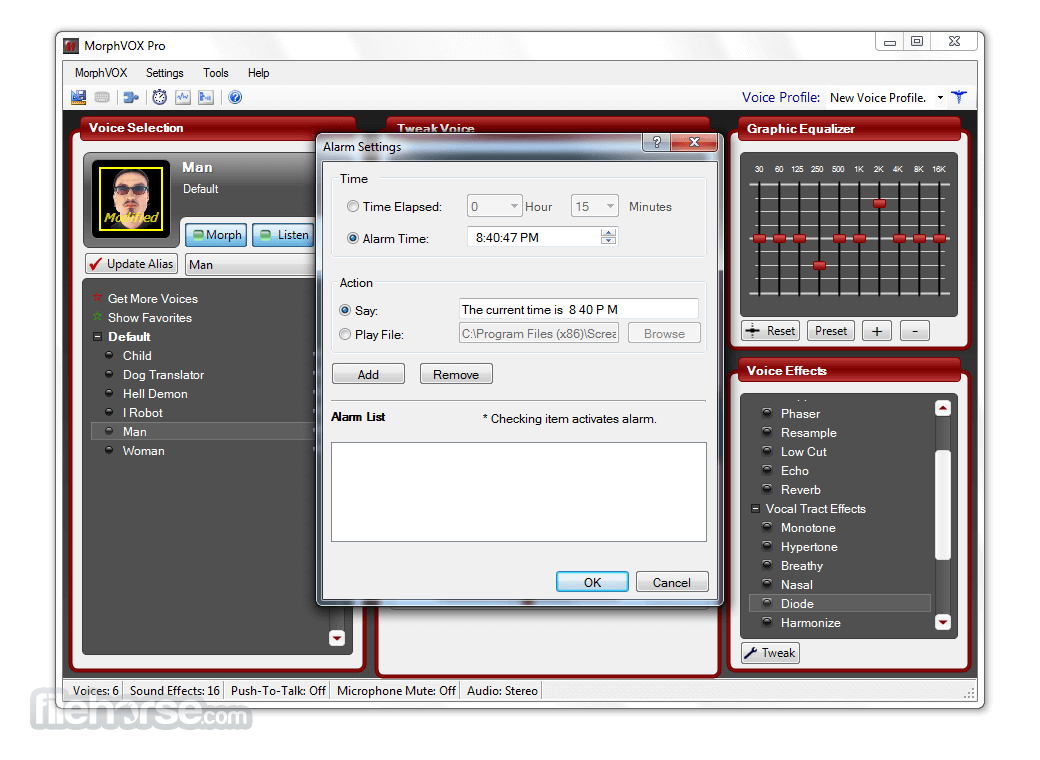Click the MorphVOX Pro title bar logo
1040x760 pixels.
[71, 46]
